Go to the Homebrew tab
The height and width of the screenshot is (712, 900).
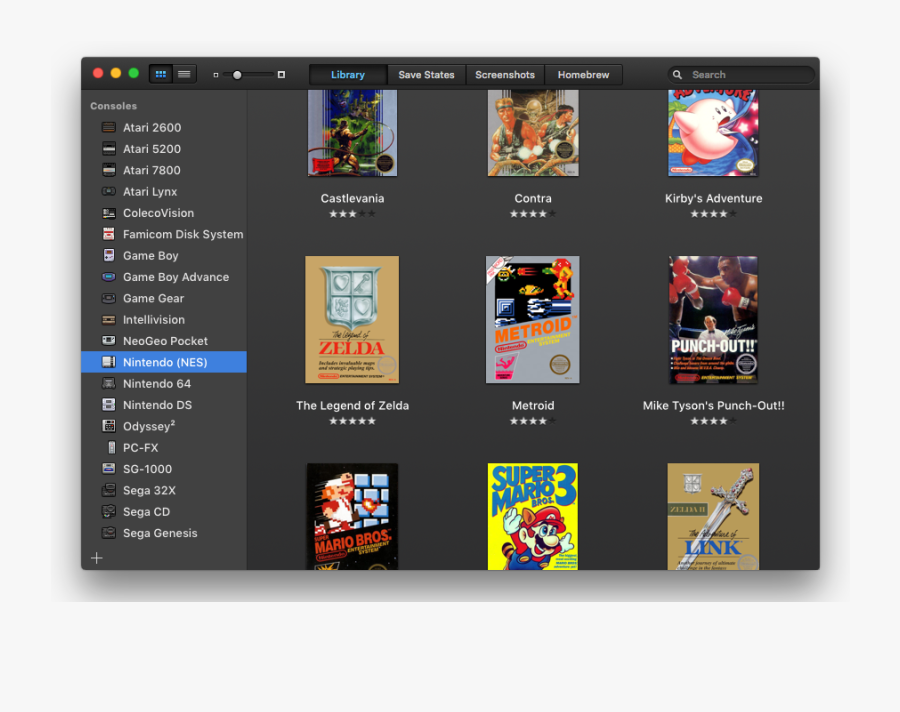(x=583, y=75)
